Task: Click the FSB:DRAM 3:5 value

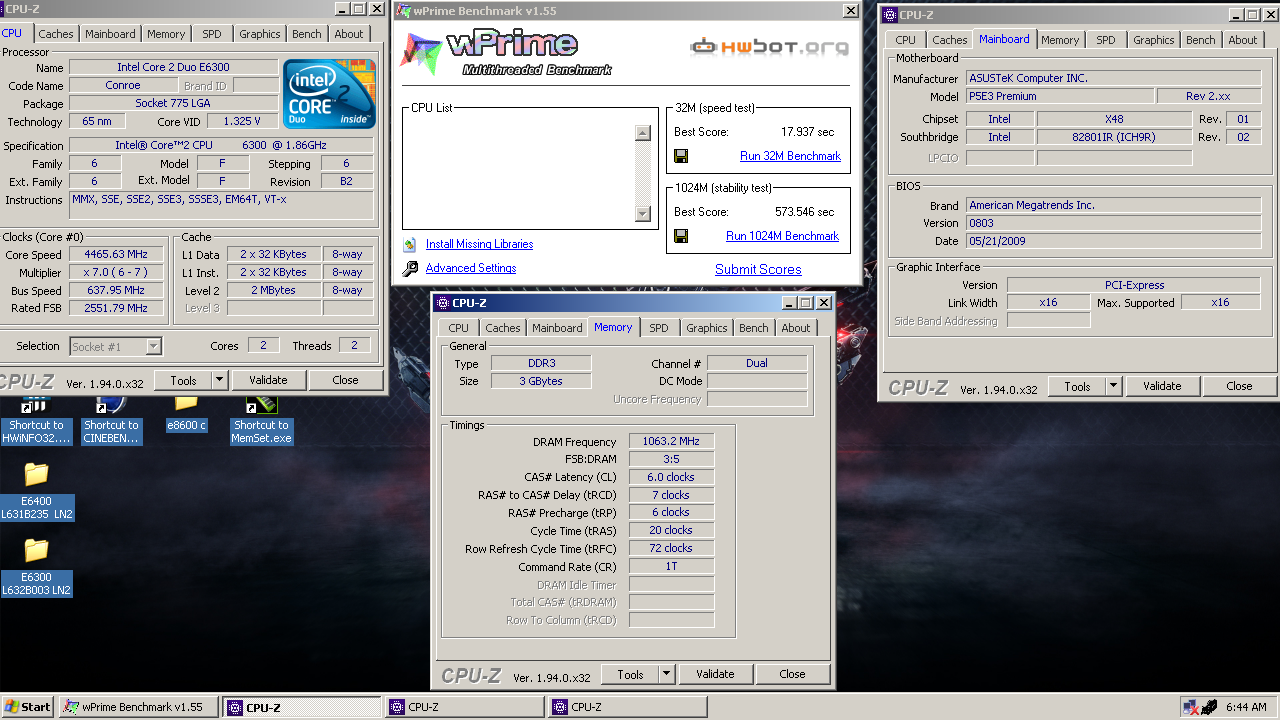Action: (x=671, y=459)
